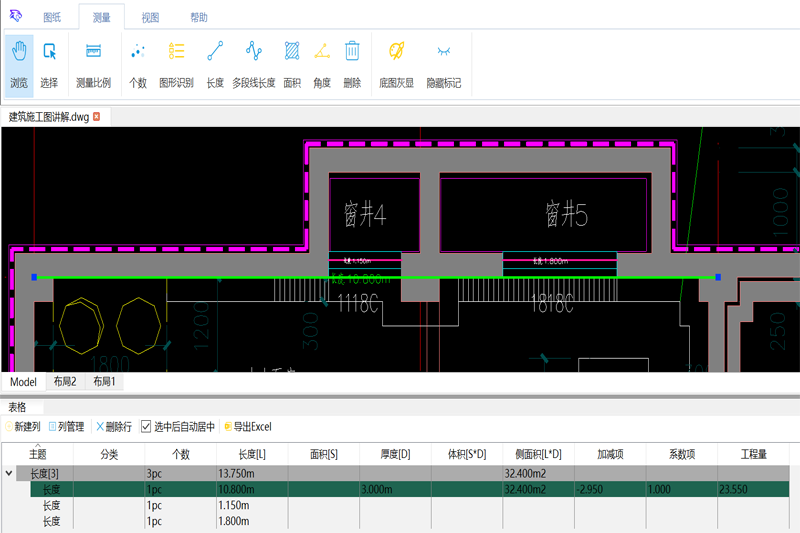Activate the 选择 (select) cursor tool
The width and height of the screenshot is (800, 533).
49,63
